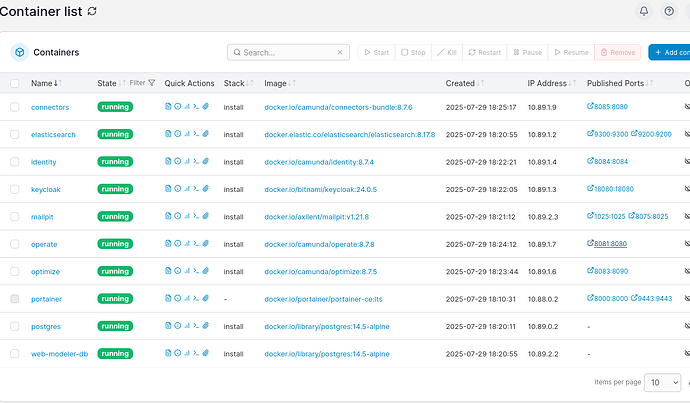
Task: Click the Restart button
Action: (484, 52)
